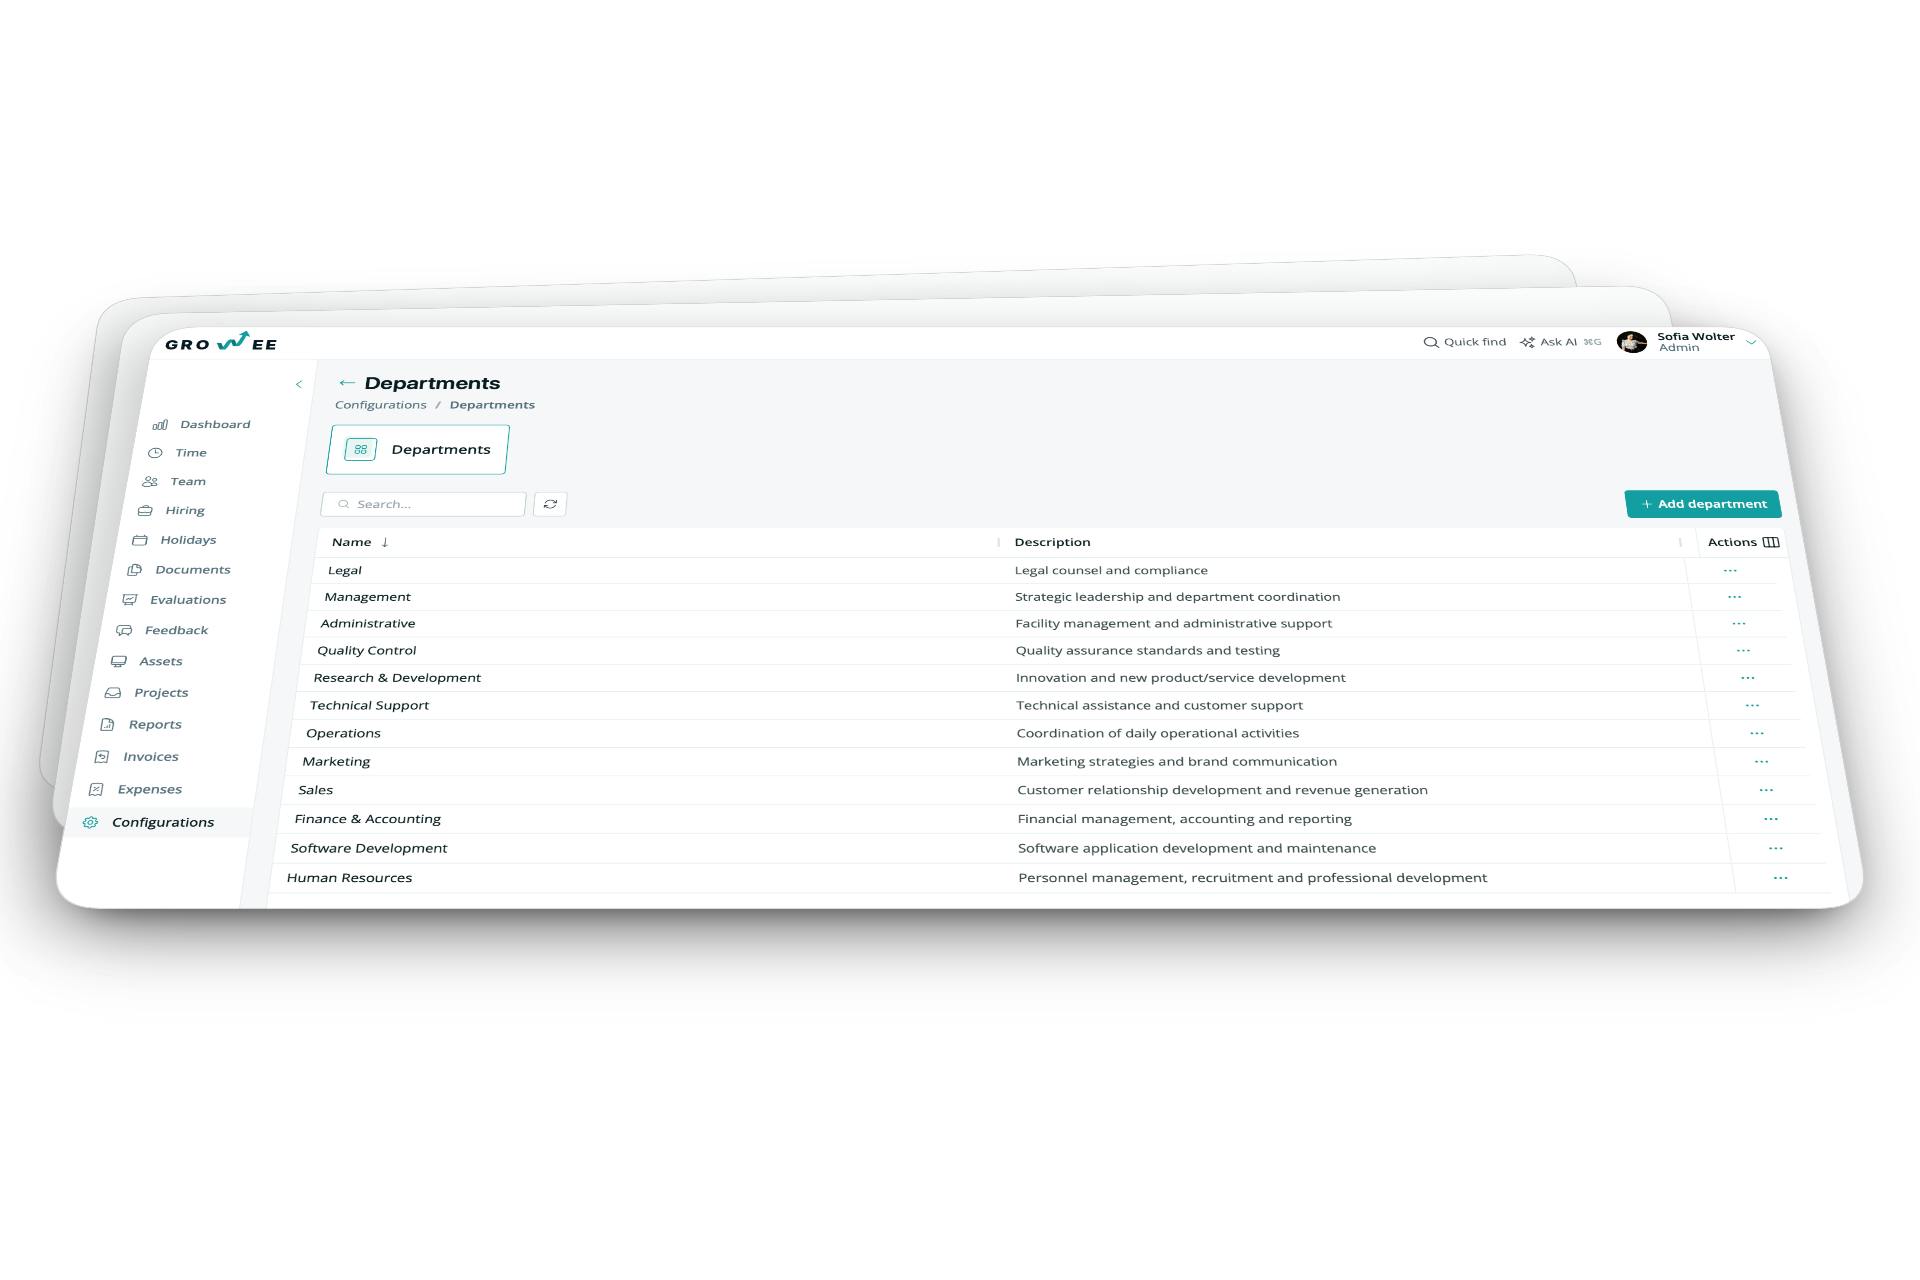This screenshot has height=1280, width=1920.
Task: Go to the Configurations menu item
Action: click(162, 822)
